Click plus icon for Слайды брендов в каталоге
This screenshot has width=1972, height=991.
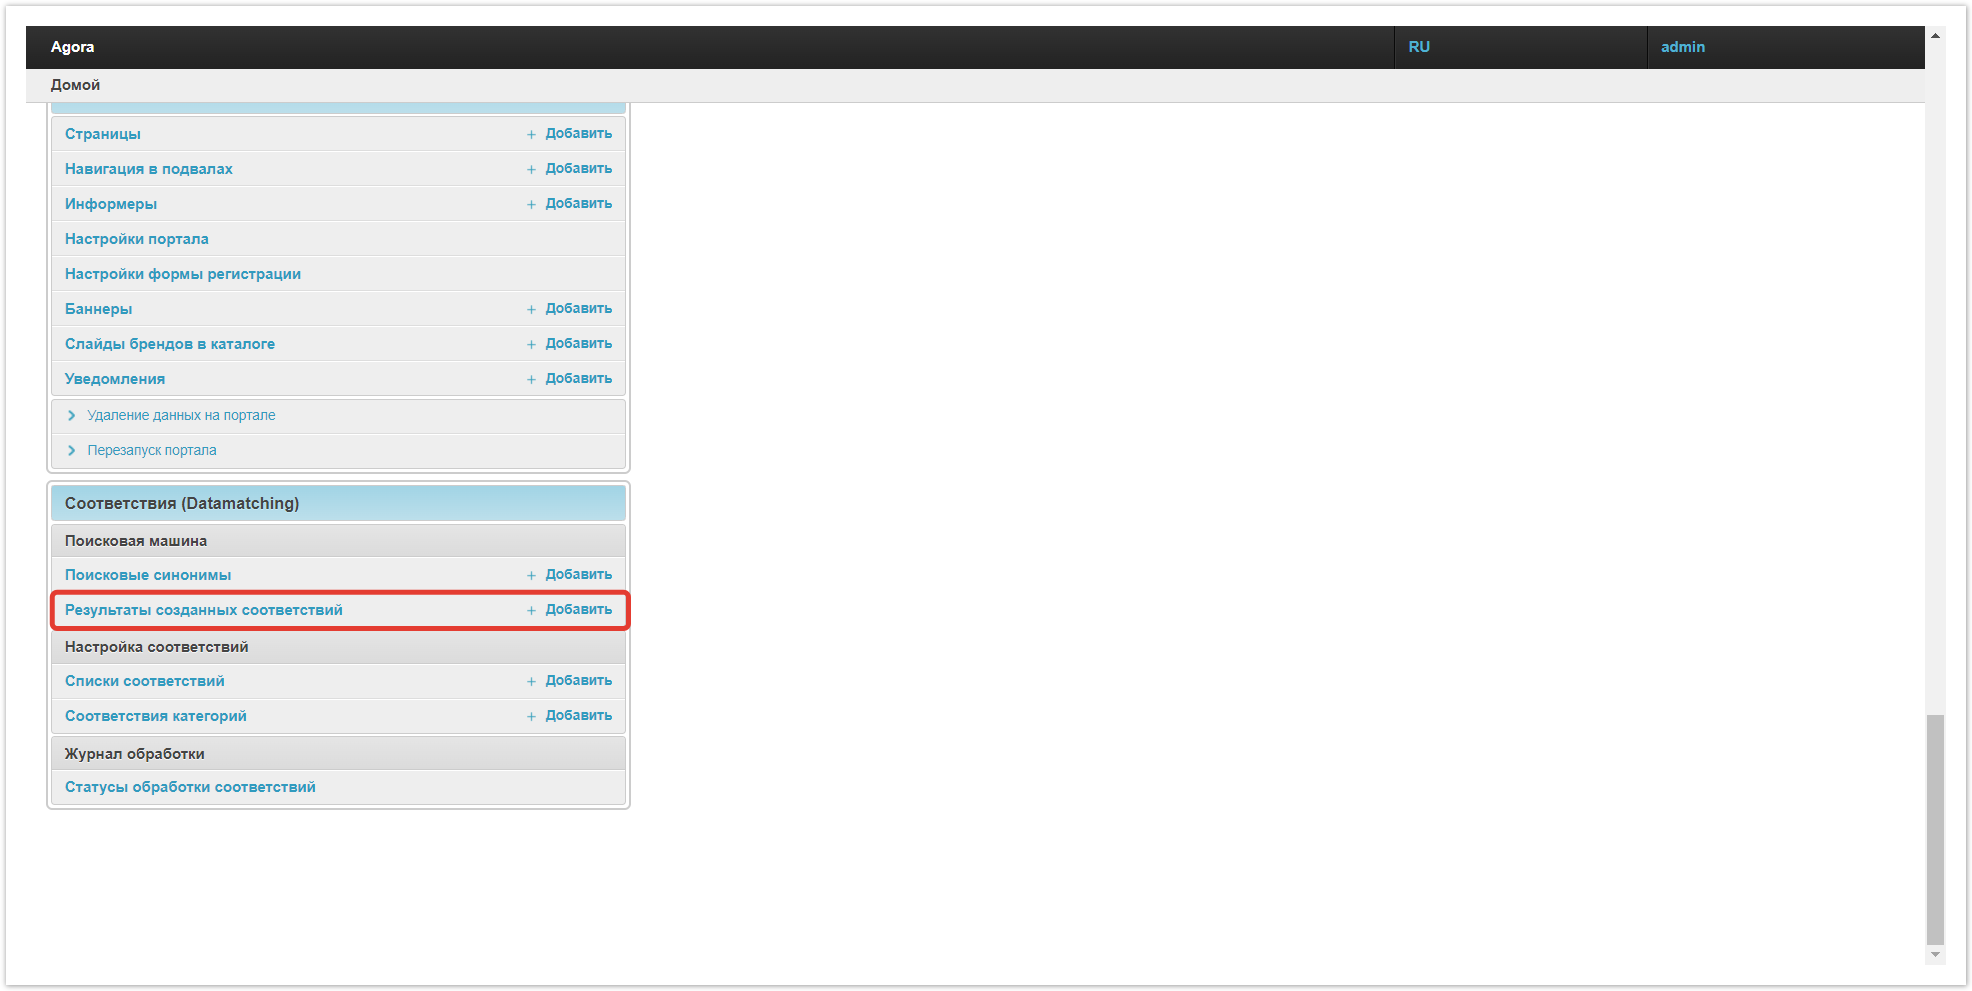(x=531, y=344)
